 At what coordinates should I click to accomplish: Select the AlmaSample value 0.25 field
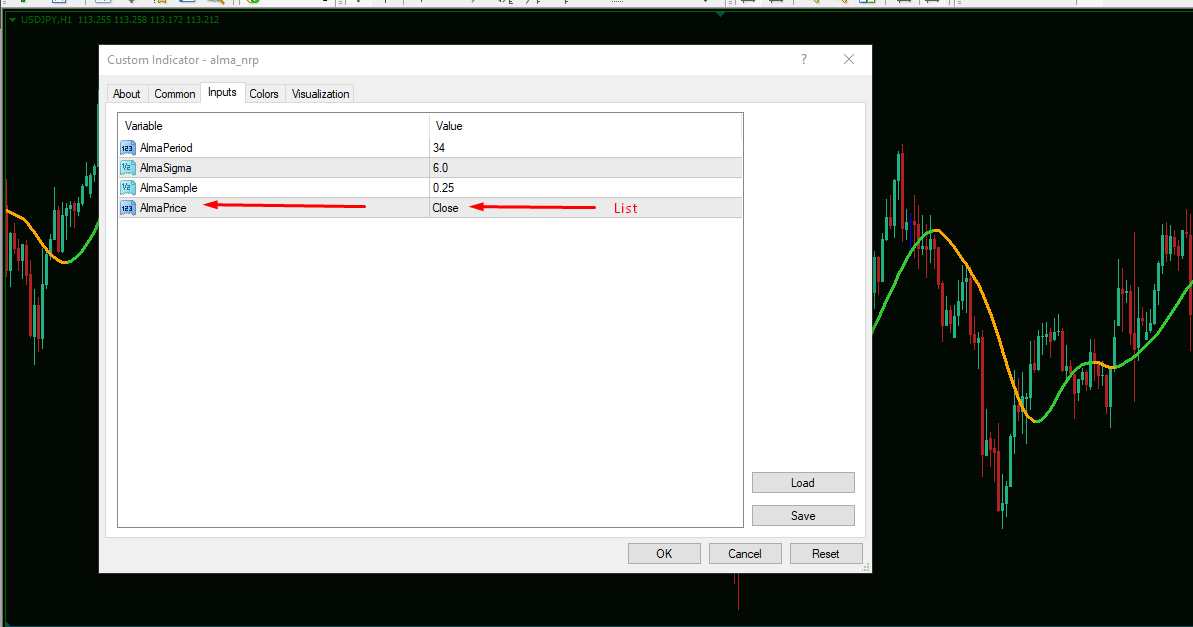585,187
